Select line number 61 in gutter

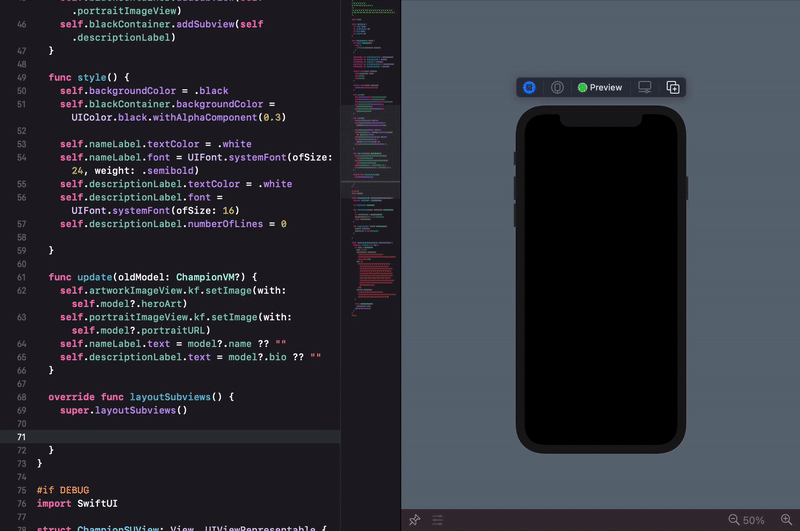click(21, 277)
